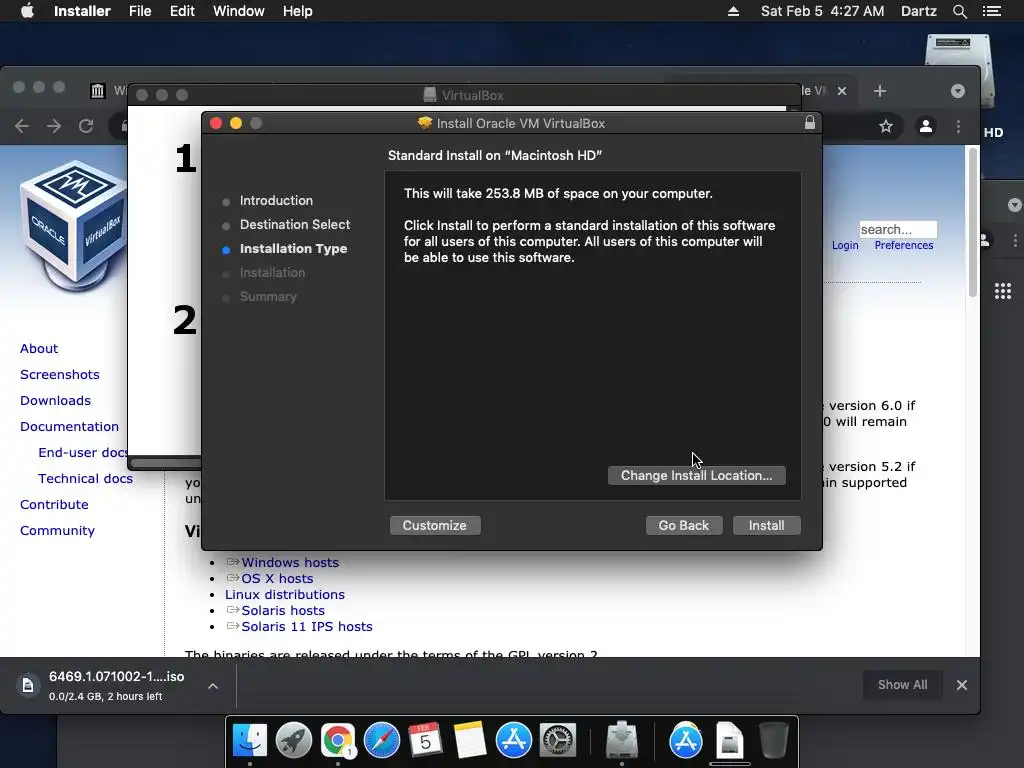Reload the page in Chrome
This screenshot has height=768, width=1024.
[86, 126]
